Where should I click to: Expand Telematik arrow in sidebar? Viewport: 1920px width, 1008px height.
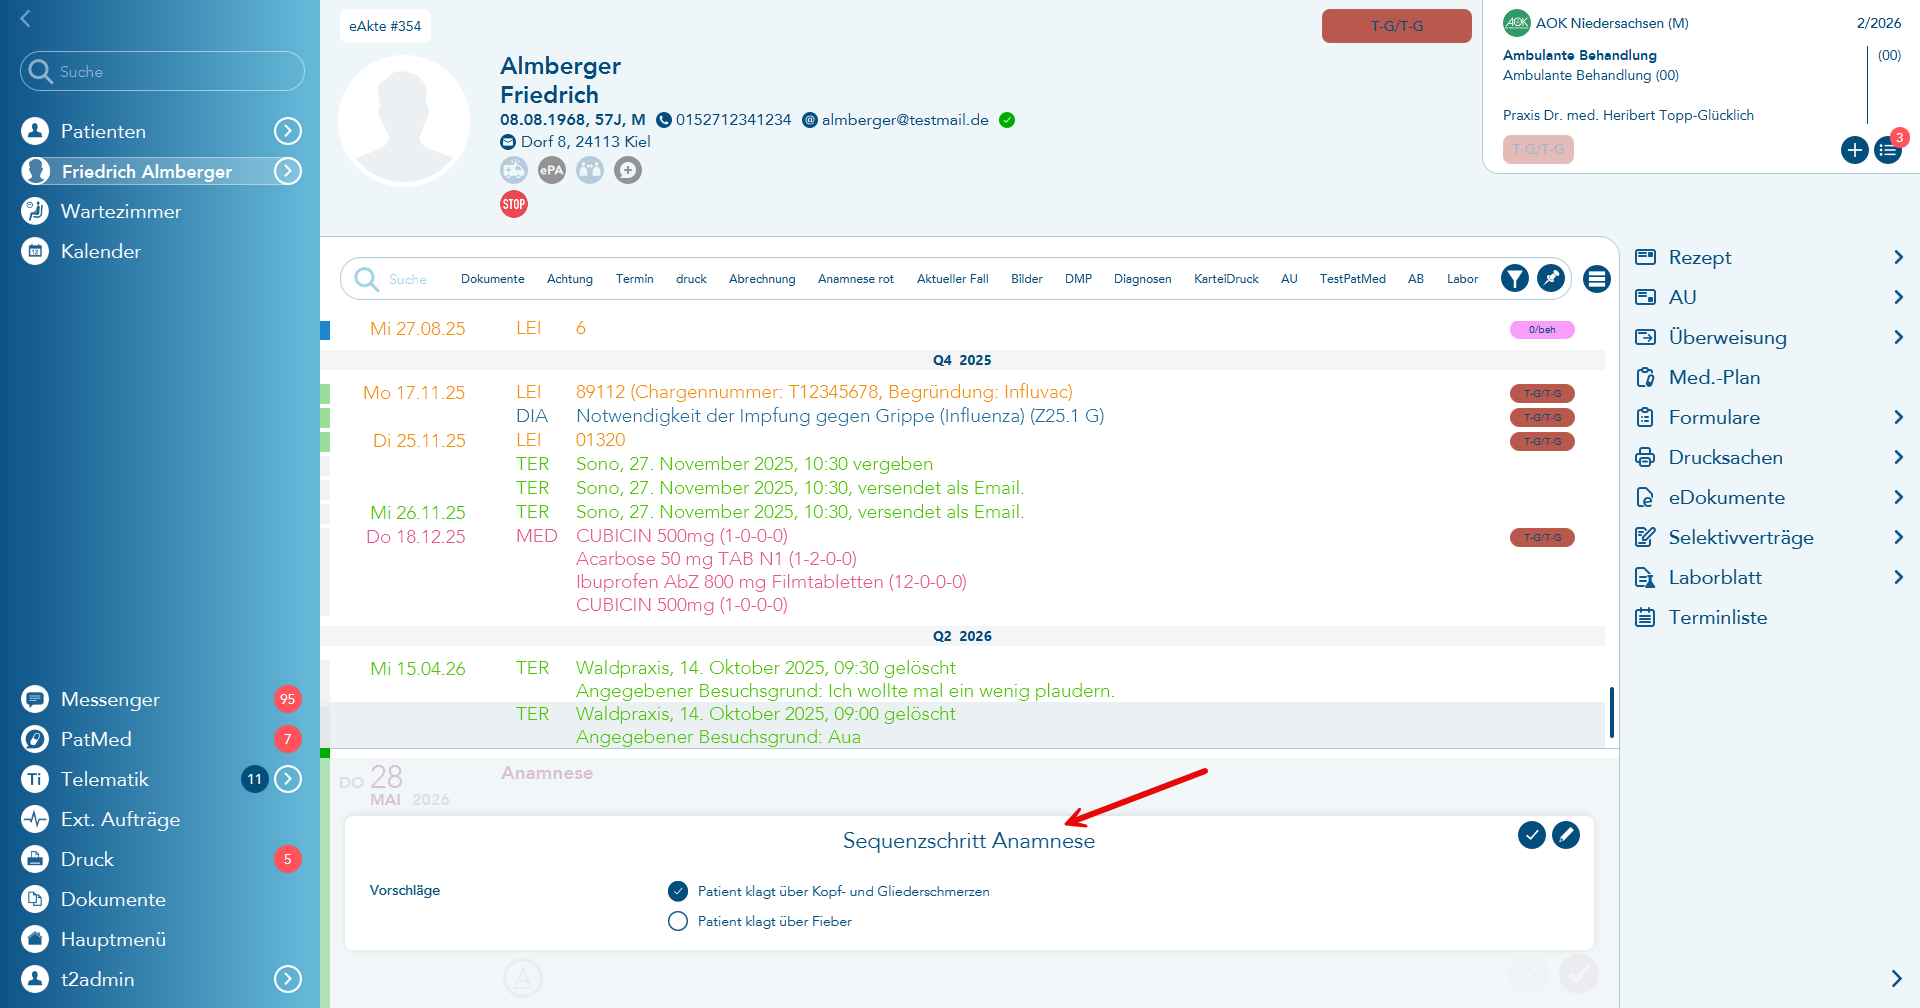[288, 779]
